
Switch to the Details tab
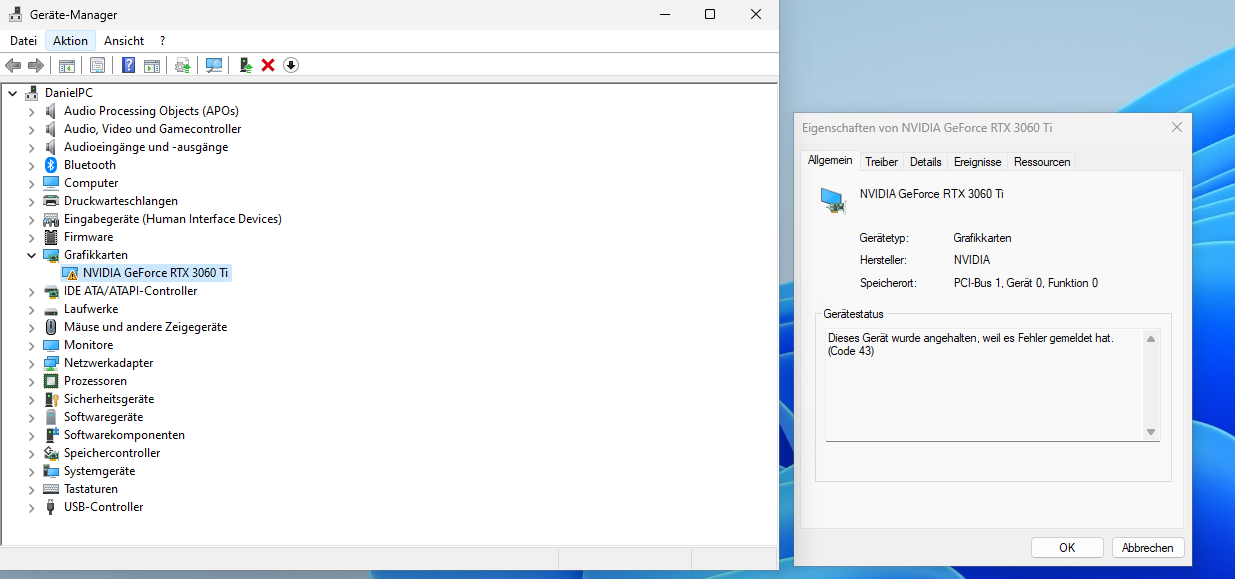point(926,162)
